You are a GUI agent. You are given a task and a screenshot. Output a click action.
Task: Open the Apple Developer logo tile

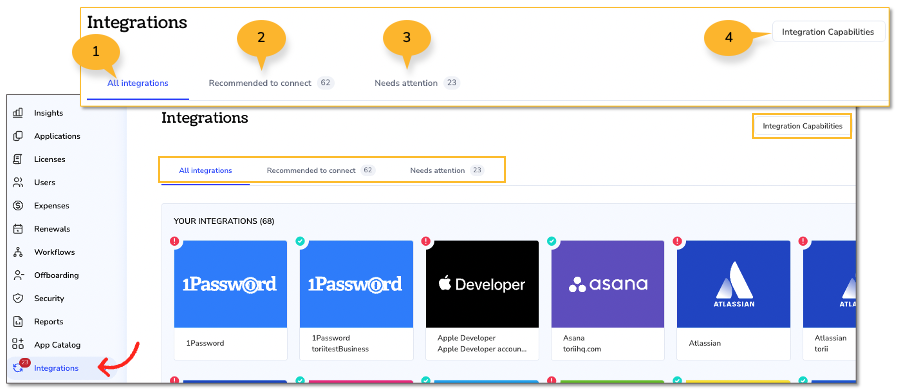pos(482,284)
